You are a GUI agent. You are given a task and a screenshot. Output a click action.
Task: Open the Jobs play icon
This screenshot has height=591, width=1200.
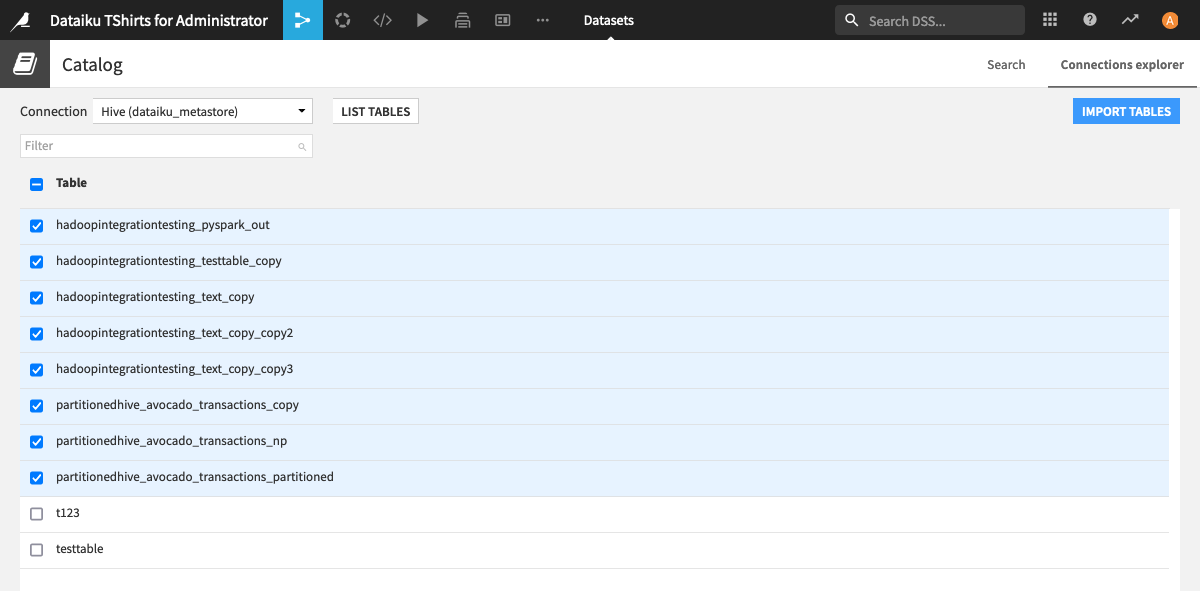[422, 19]
